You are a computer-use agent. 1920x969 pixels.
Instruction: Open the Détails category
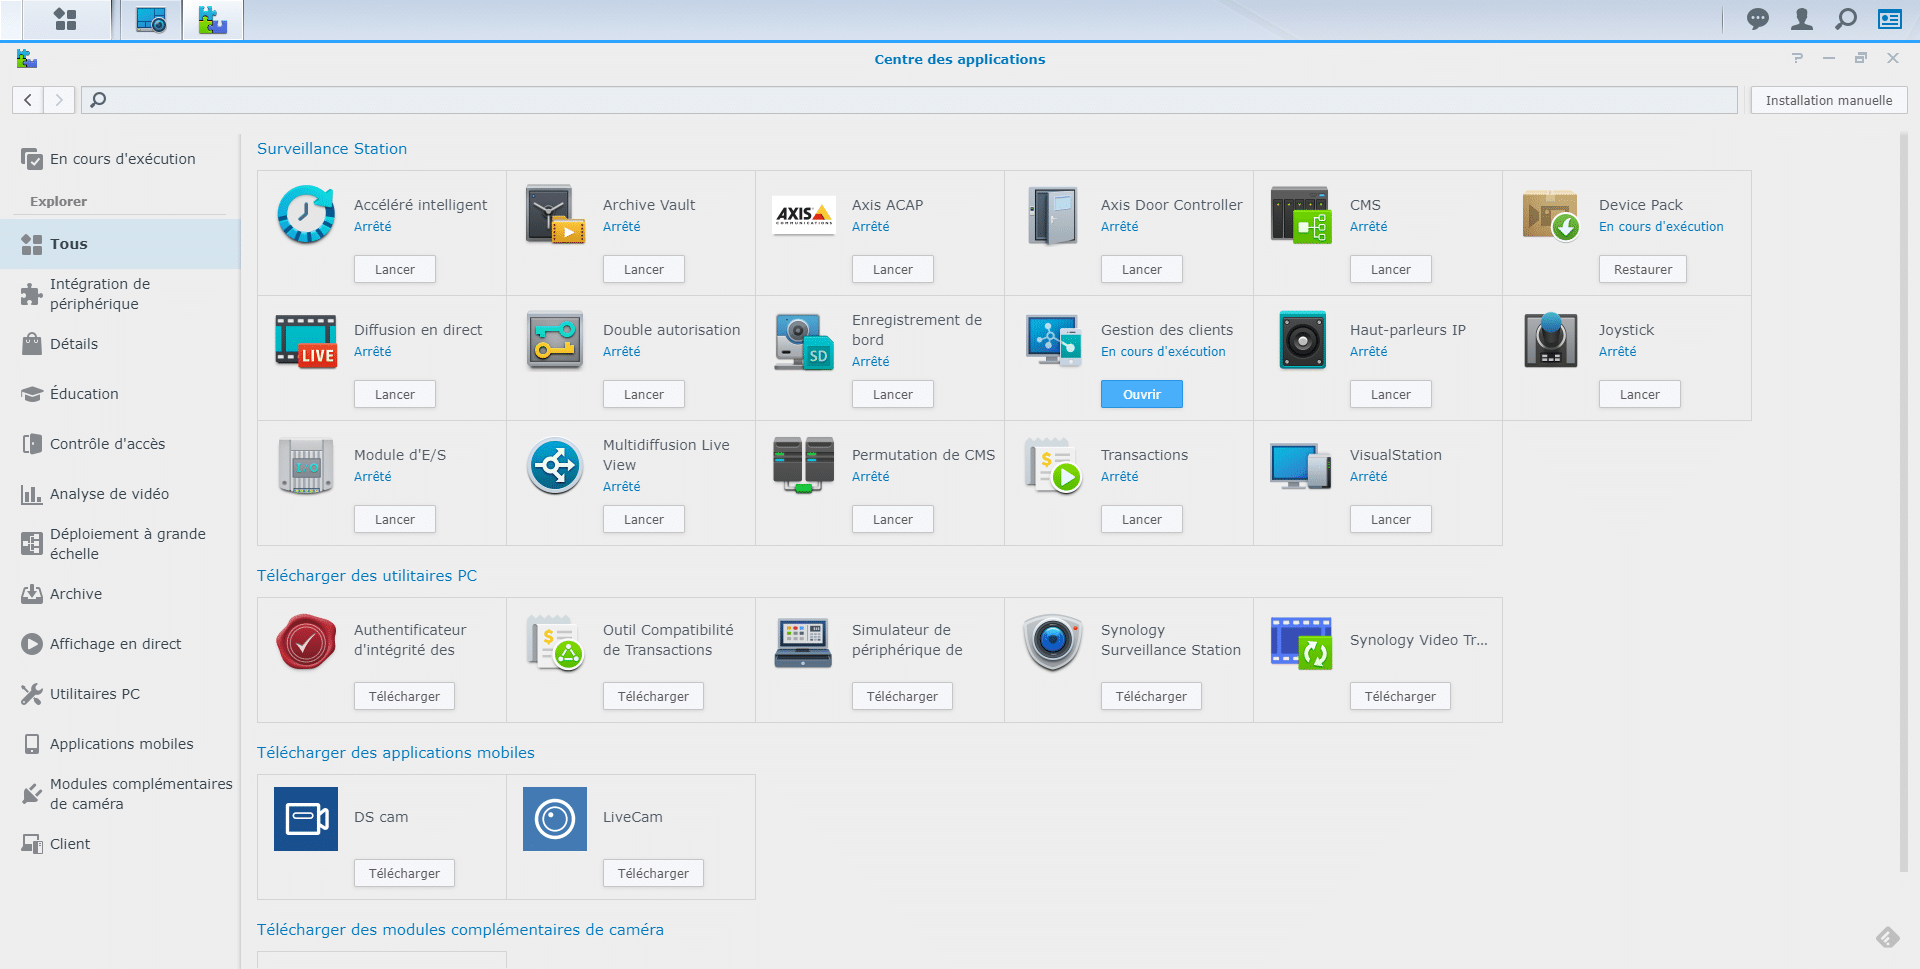tap(120, 344)
